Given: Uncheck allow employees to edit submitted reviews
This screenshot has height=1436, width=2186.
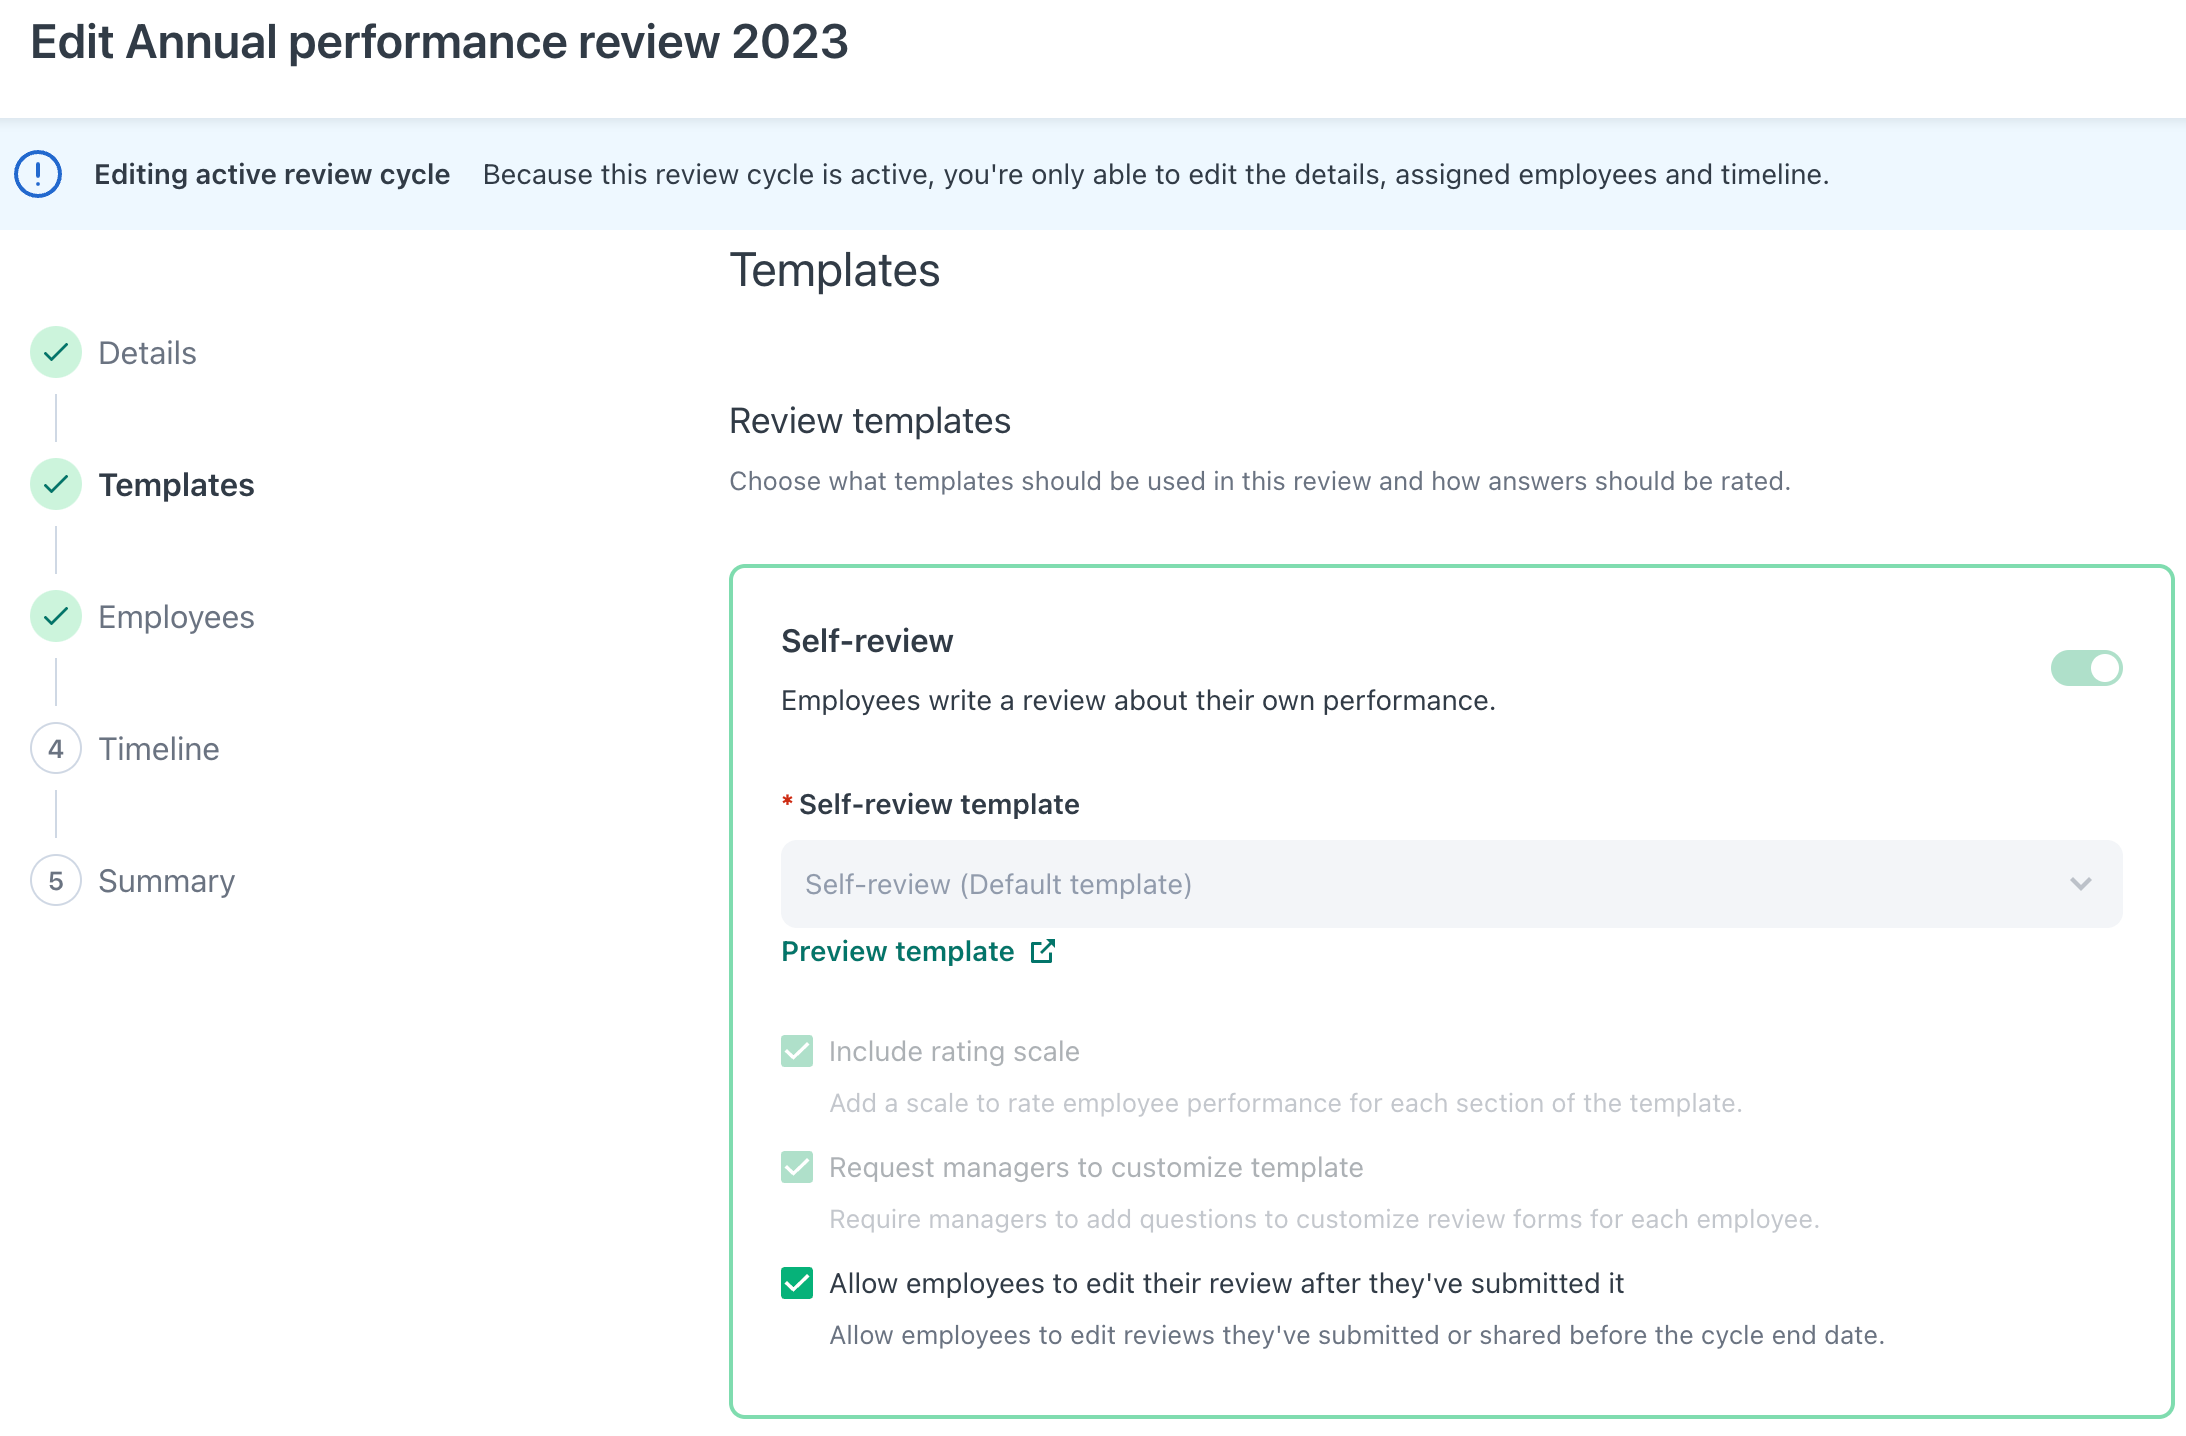Looking at the screenshot, I should (797, 1283).
